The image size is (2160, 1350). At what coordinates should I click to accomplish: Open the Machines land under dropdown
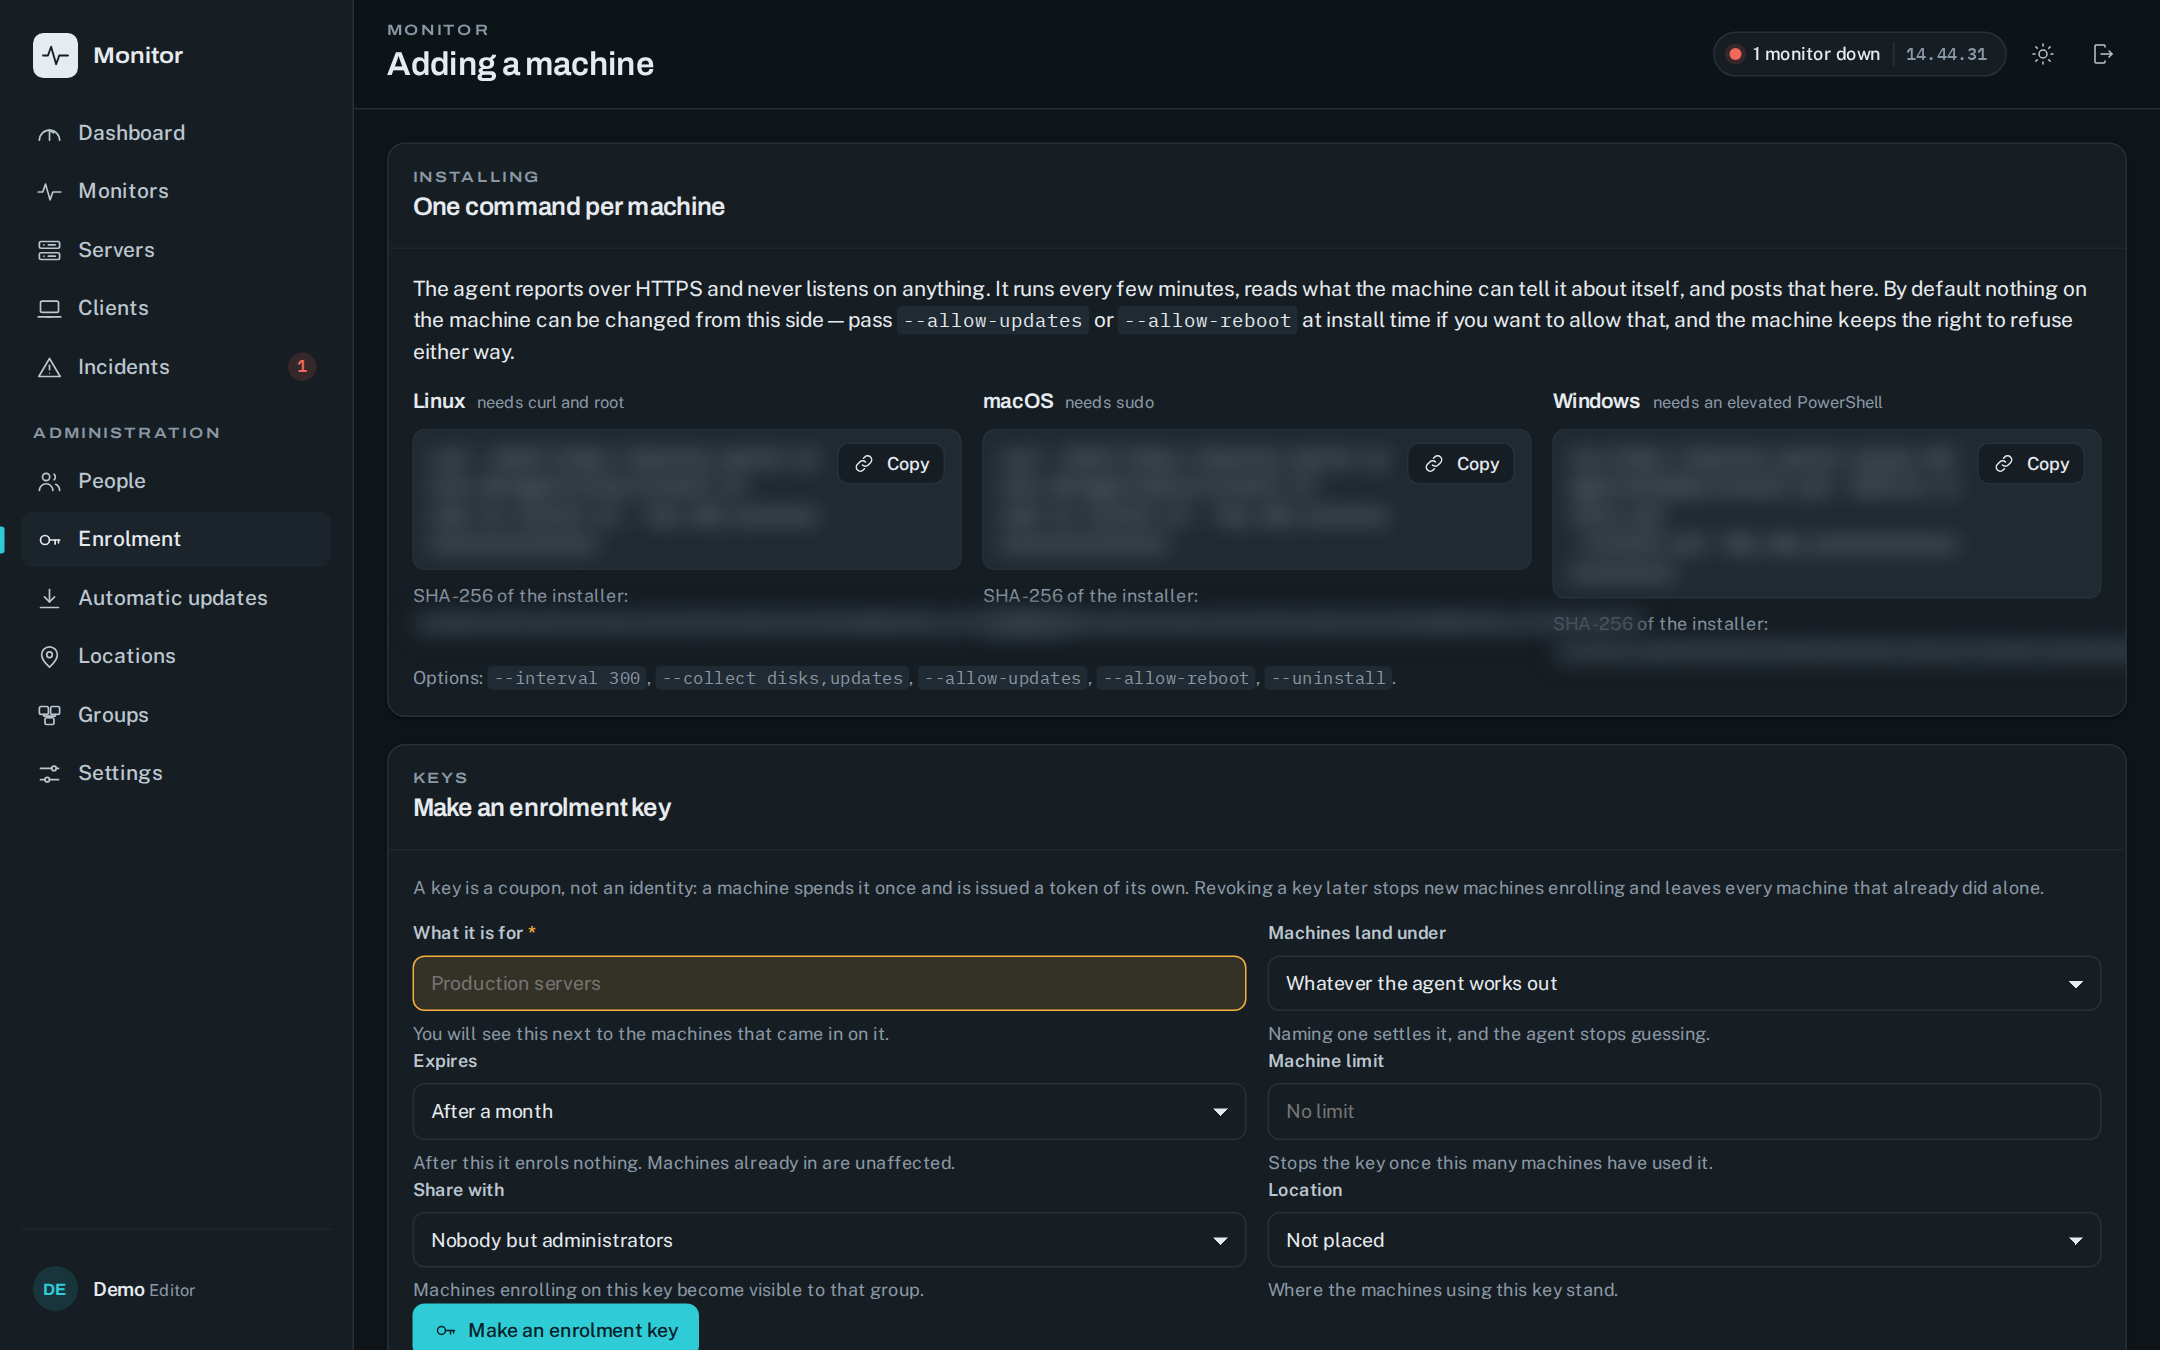coord(1684,983)
